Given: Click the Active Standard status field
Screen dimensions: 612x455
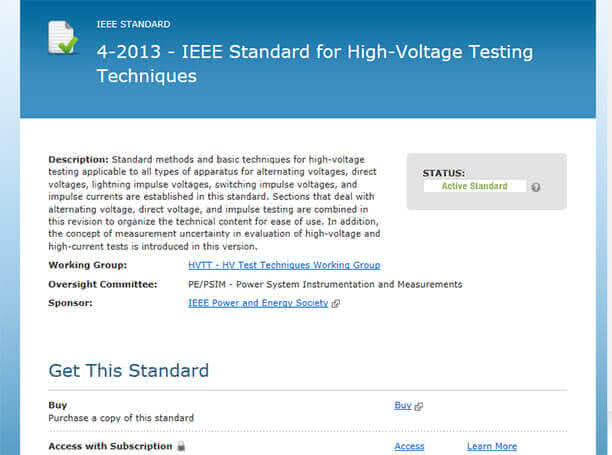Looking at the screenshot, I should [475, 186].
